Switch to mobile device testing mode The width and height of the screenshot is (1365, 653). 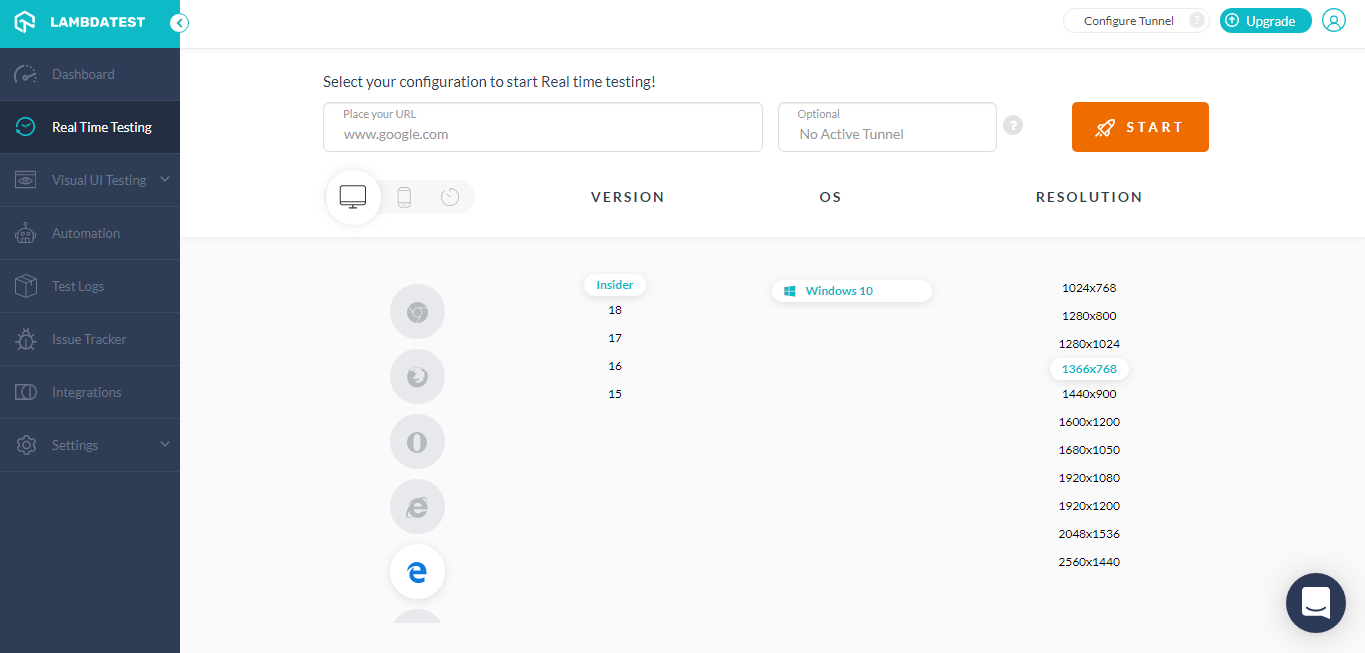click(x=404, y=197)
